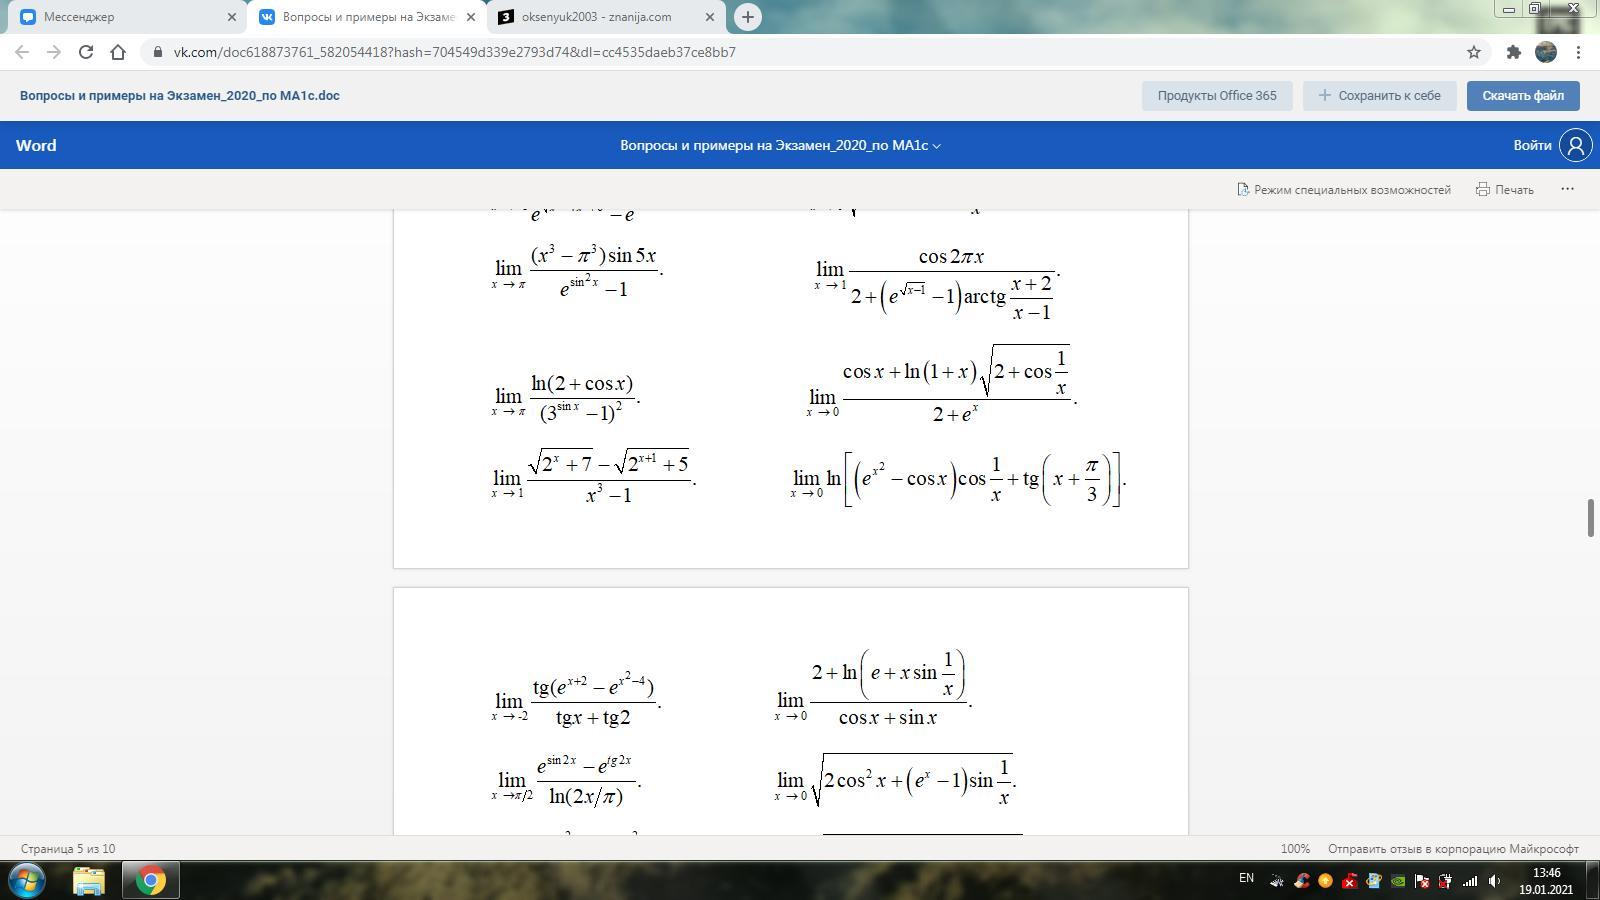Open Action Center flag icon
This screenshot has width=1600, height=900.
[x=1422, y=882]
